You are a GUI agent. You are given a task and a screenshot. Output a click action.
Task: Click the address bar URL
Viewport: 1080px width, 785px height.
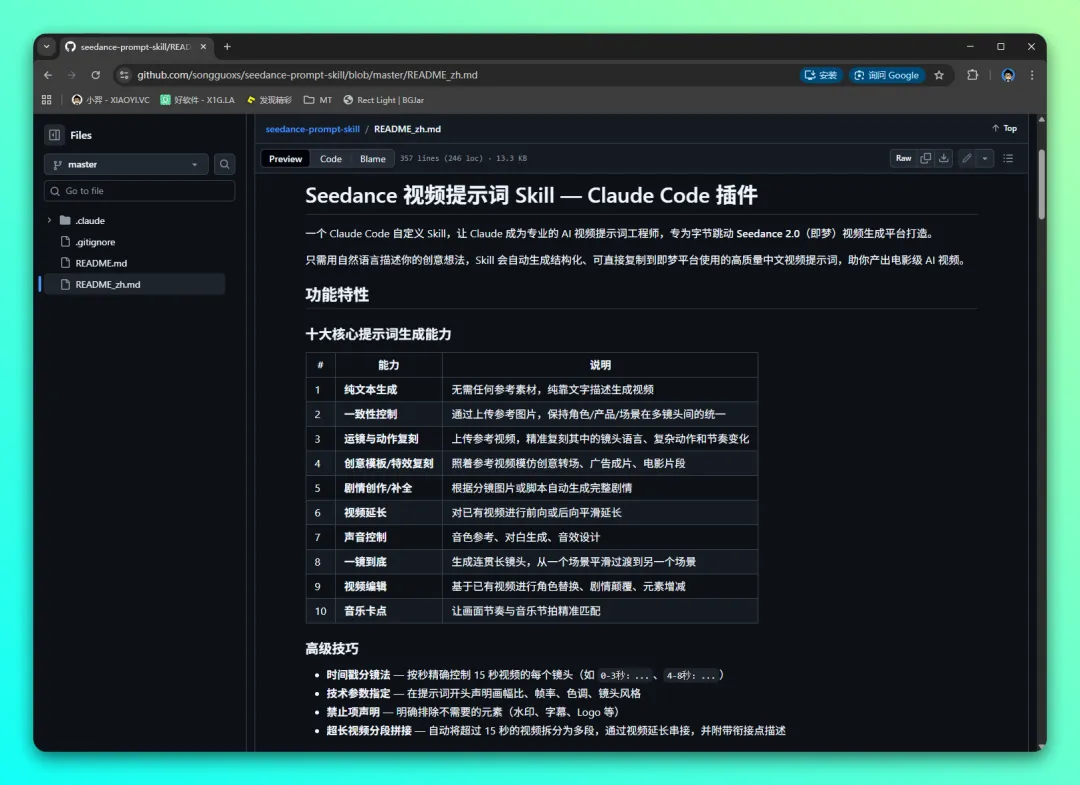307,75
